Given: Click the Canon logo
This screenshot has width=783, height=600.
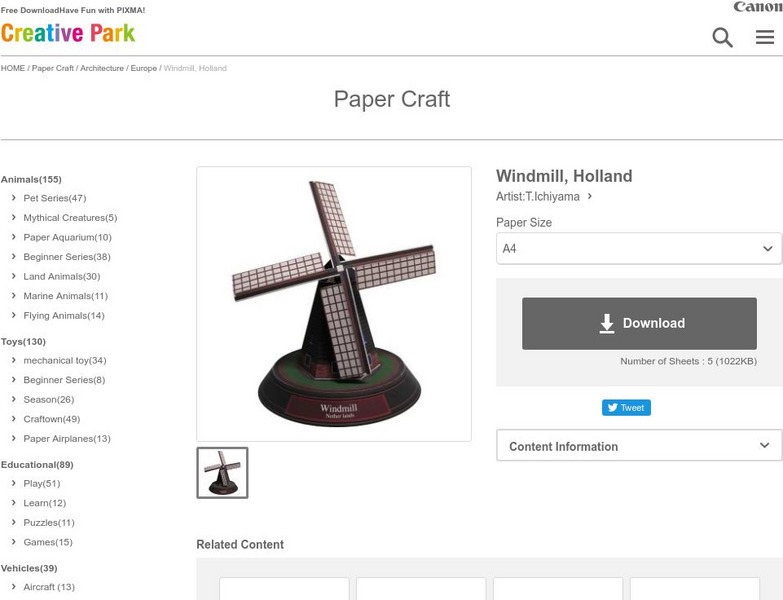Looking at the screenshot, I should tap(758, 6).
